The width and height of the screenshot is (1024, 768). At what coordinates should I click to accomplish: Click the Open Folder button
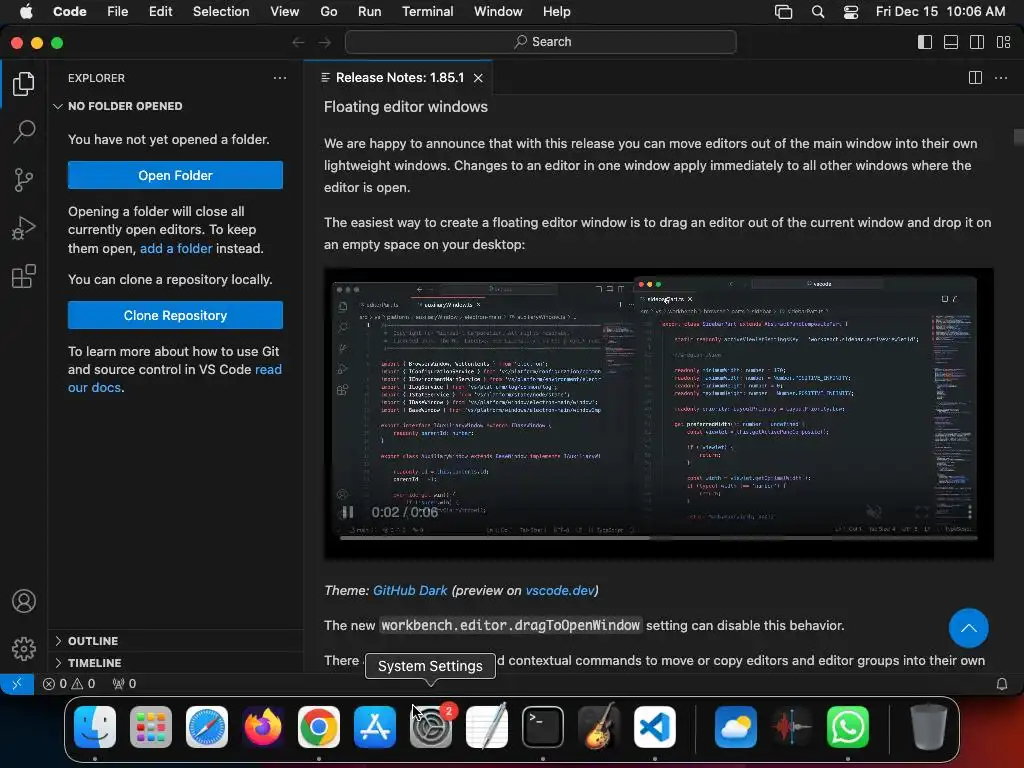[175, 175]
